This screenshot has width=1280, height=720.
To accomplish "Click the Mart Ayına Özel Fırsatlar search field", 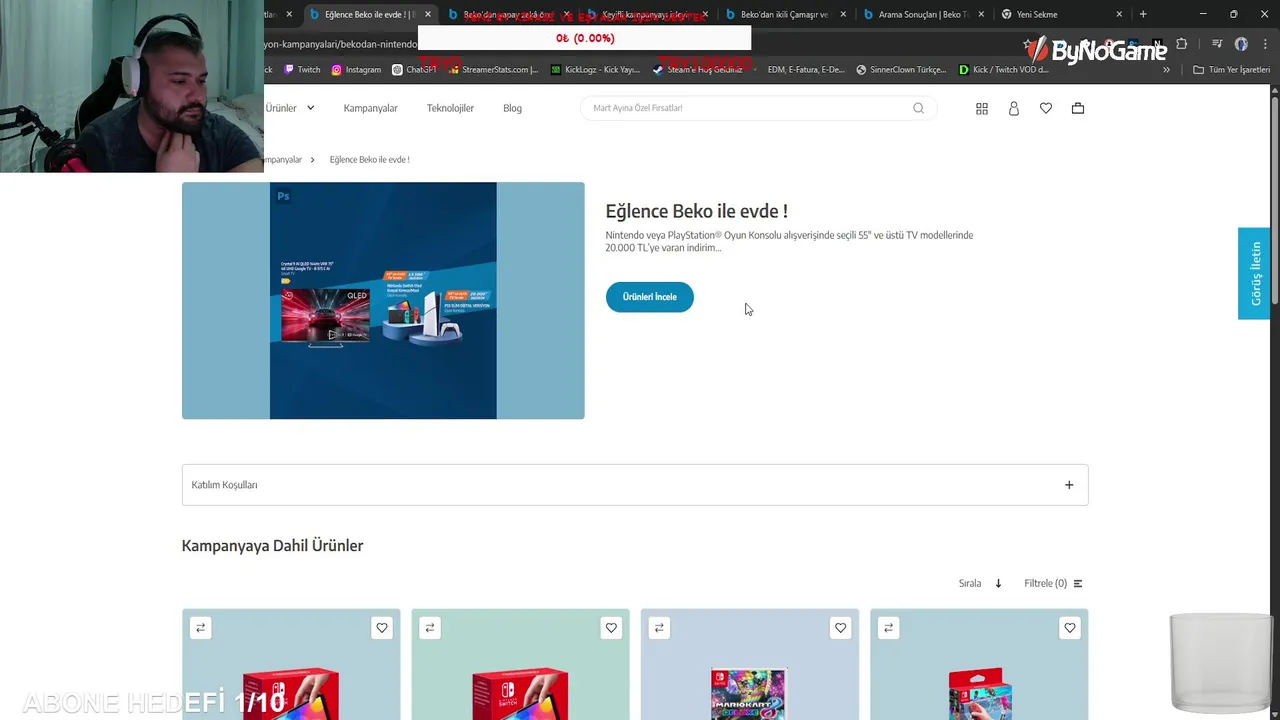I will (758, 108).
